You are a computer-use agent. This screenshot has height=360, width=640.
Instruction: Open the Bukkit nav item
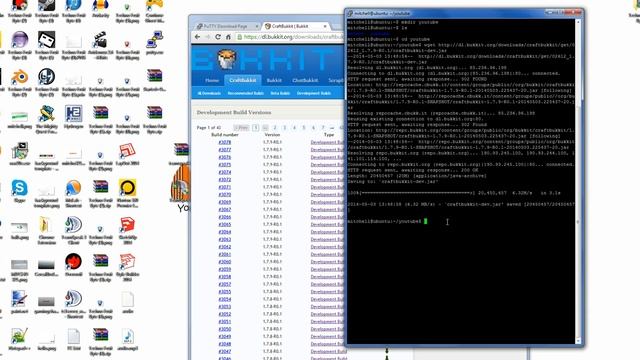click(x=274, y=80)
